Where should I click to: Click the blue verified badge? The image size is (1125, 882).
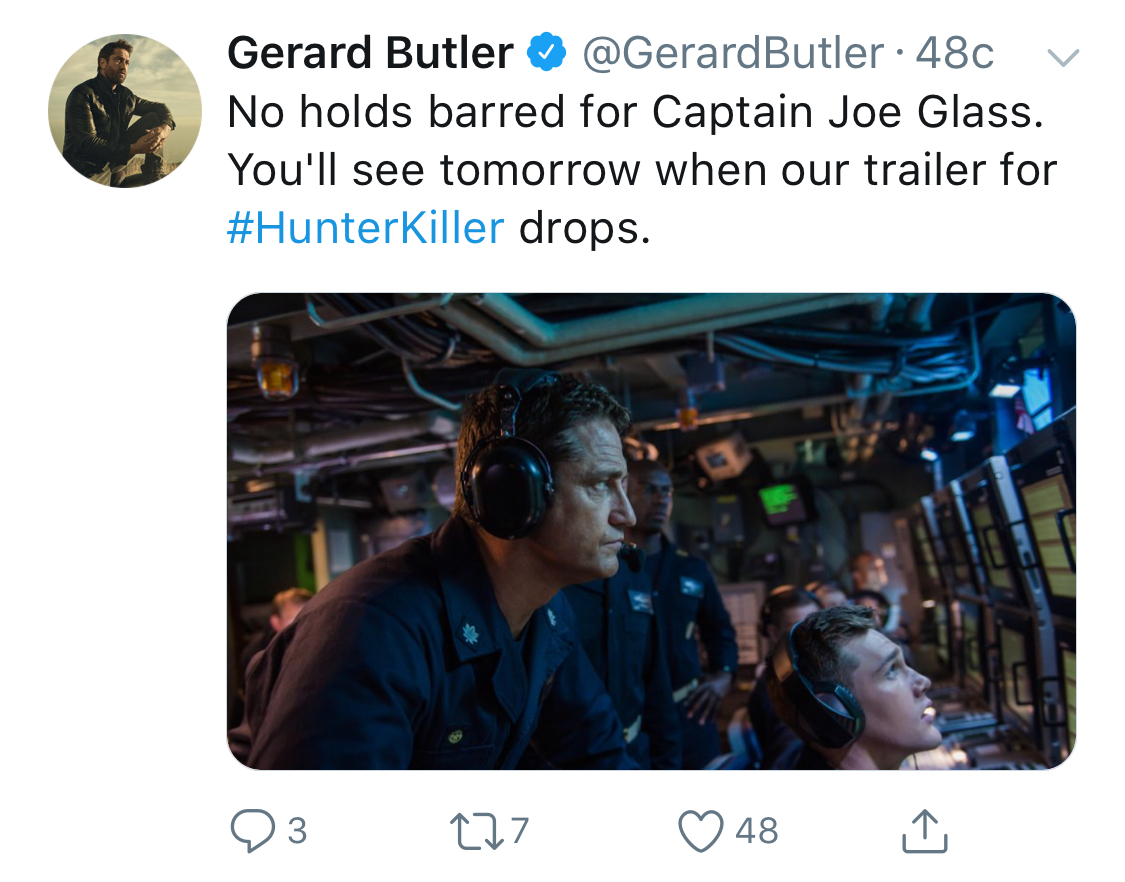click(547, 54)
